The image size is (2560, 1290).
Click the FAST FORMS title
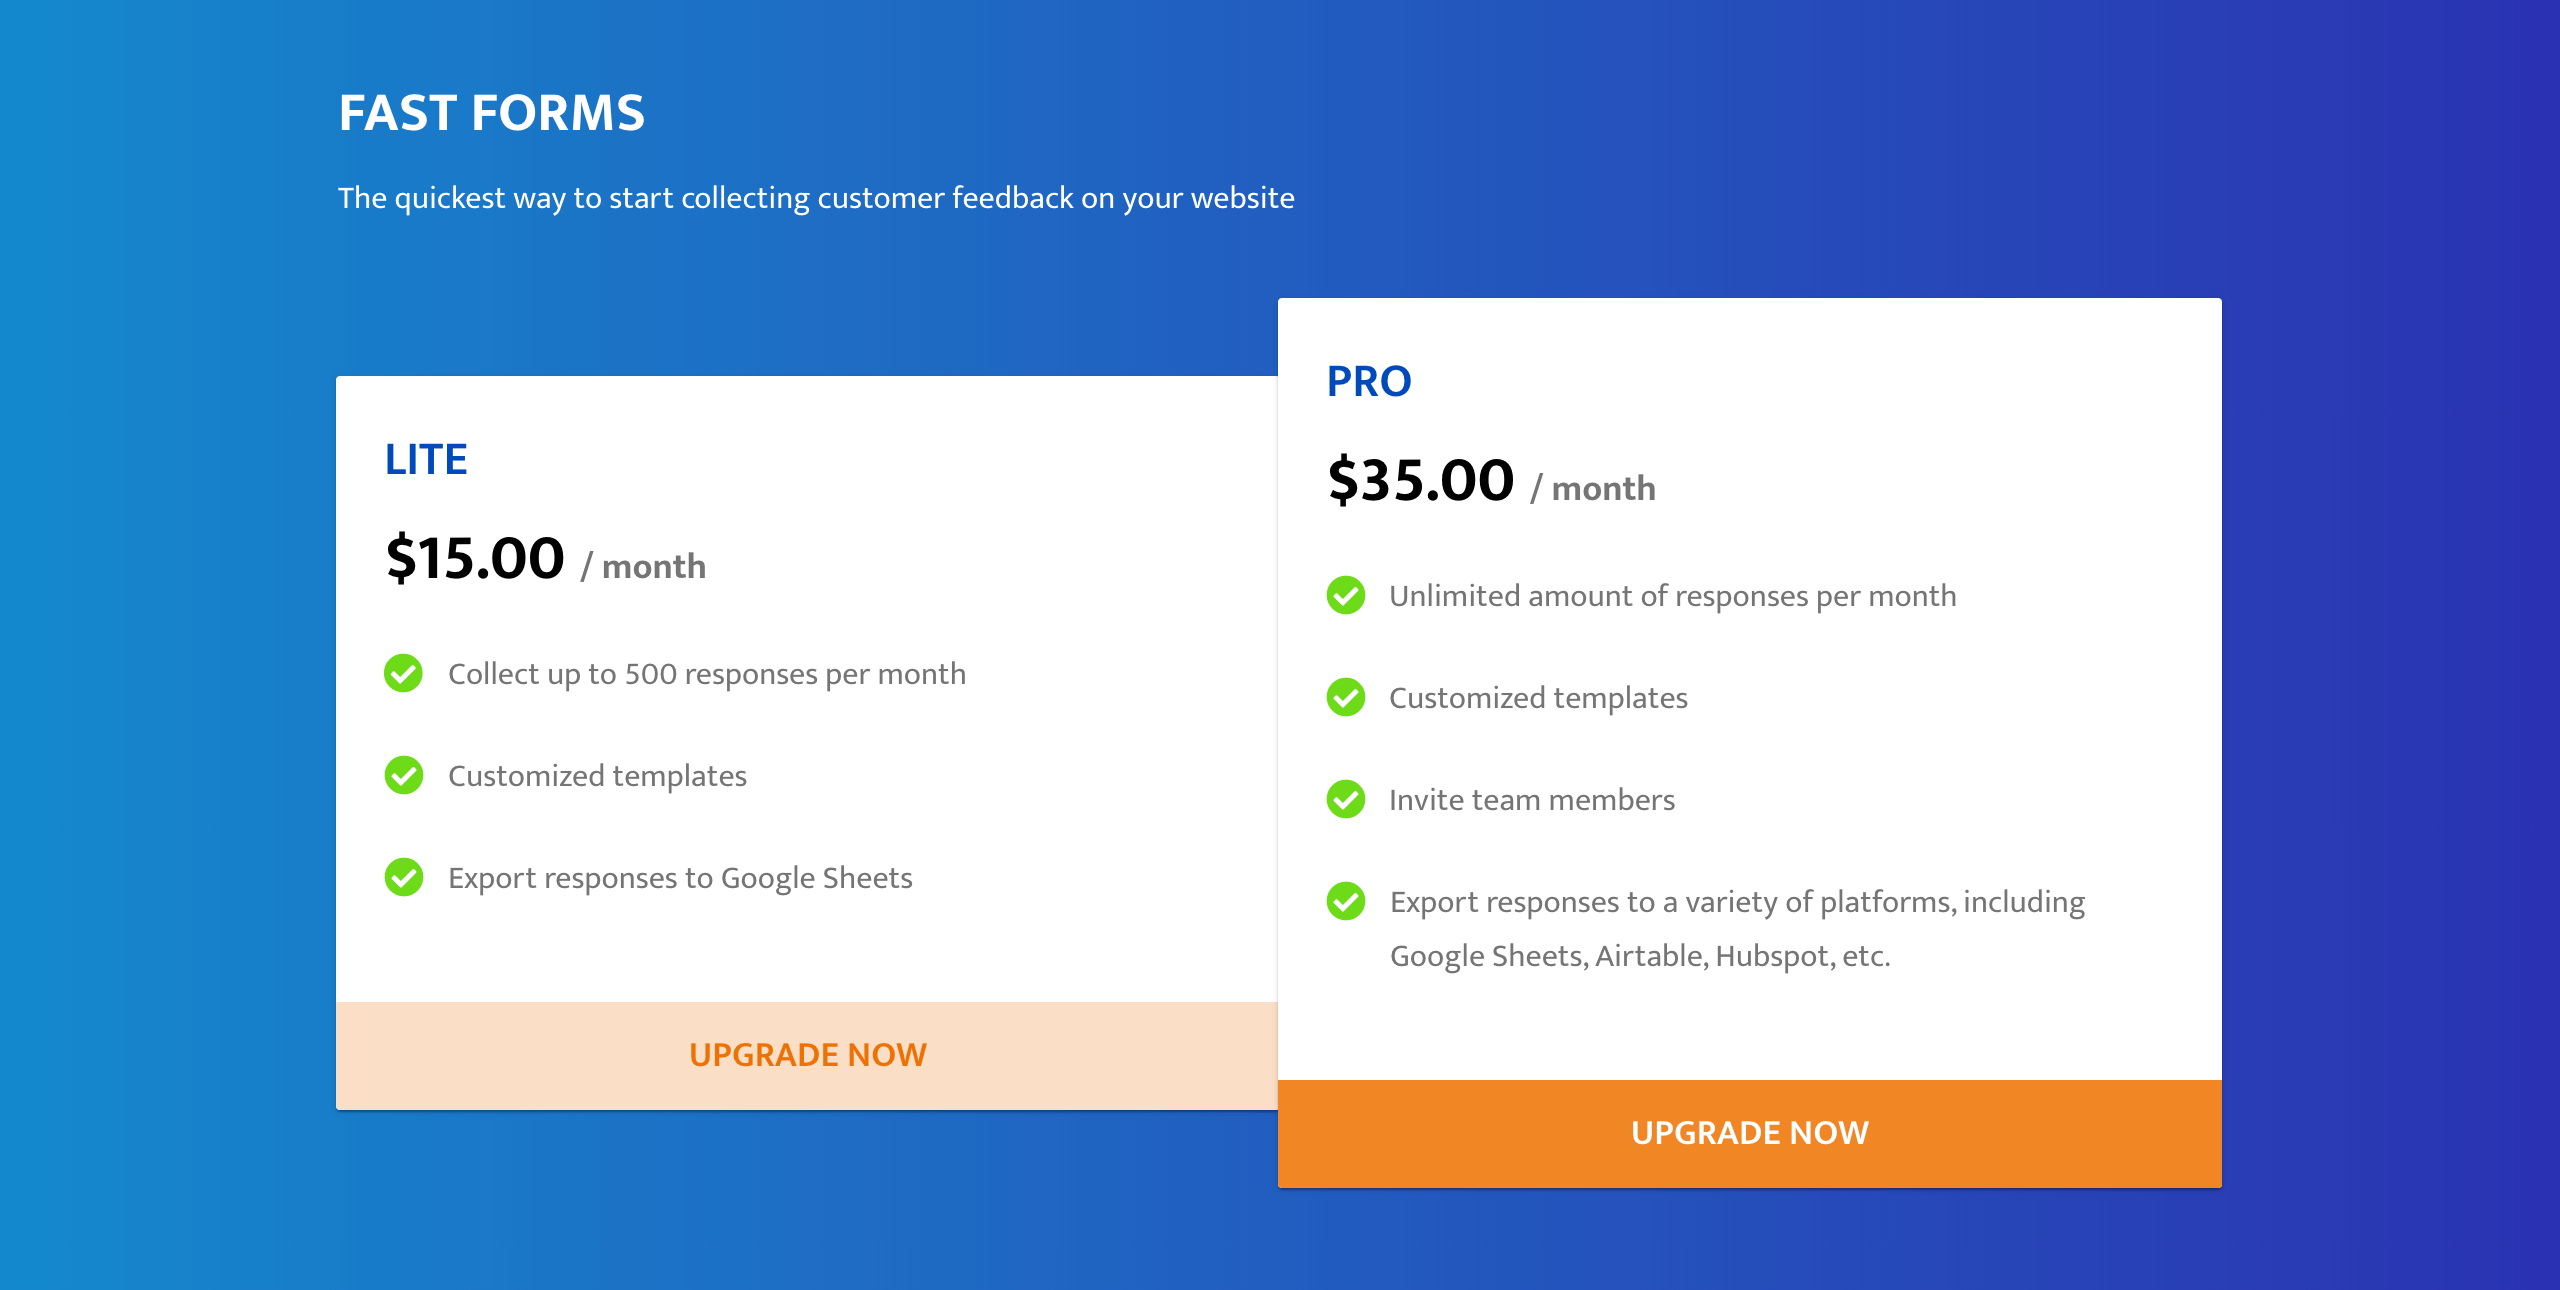[x=492, y=112]
